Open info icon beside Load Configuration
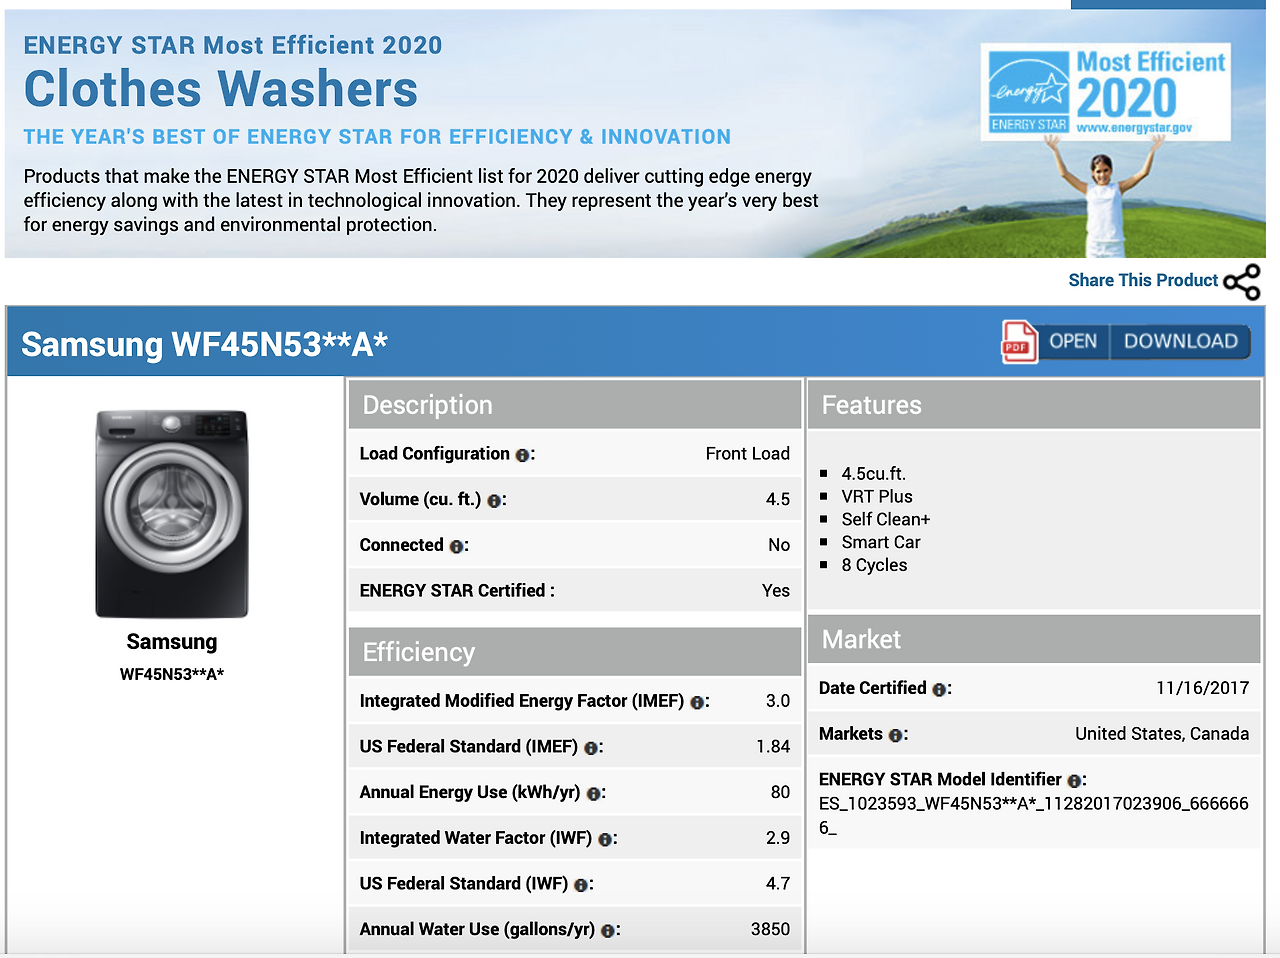This screenshot has height=958, width=1280. pyautogui.click(x=522, y=455)
